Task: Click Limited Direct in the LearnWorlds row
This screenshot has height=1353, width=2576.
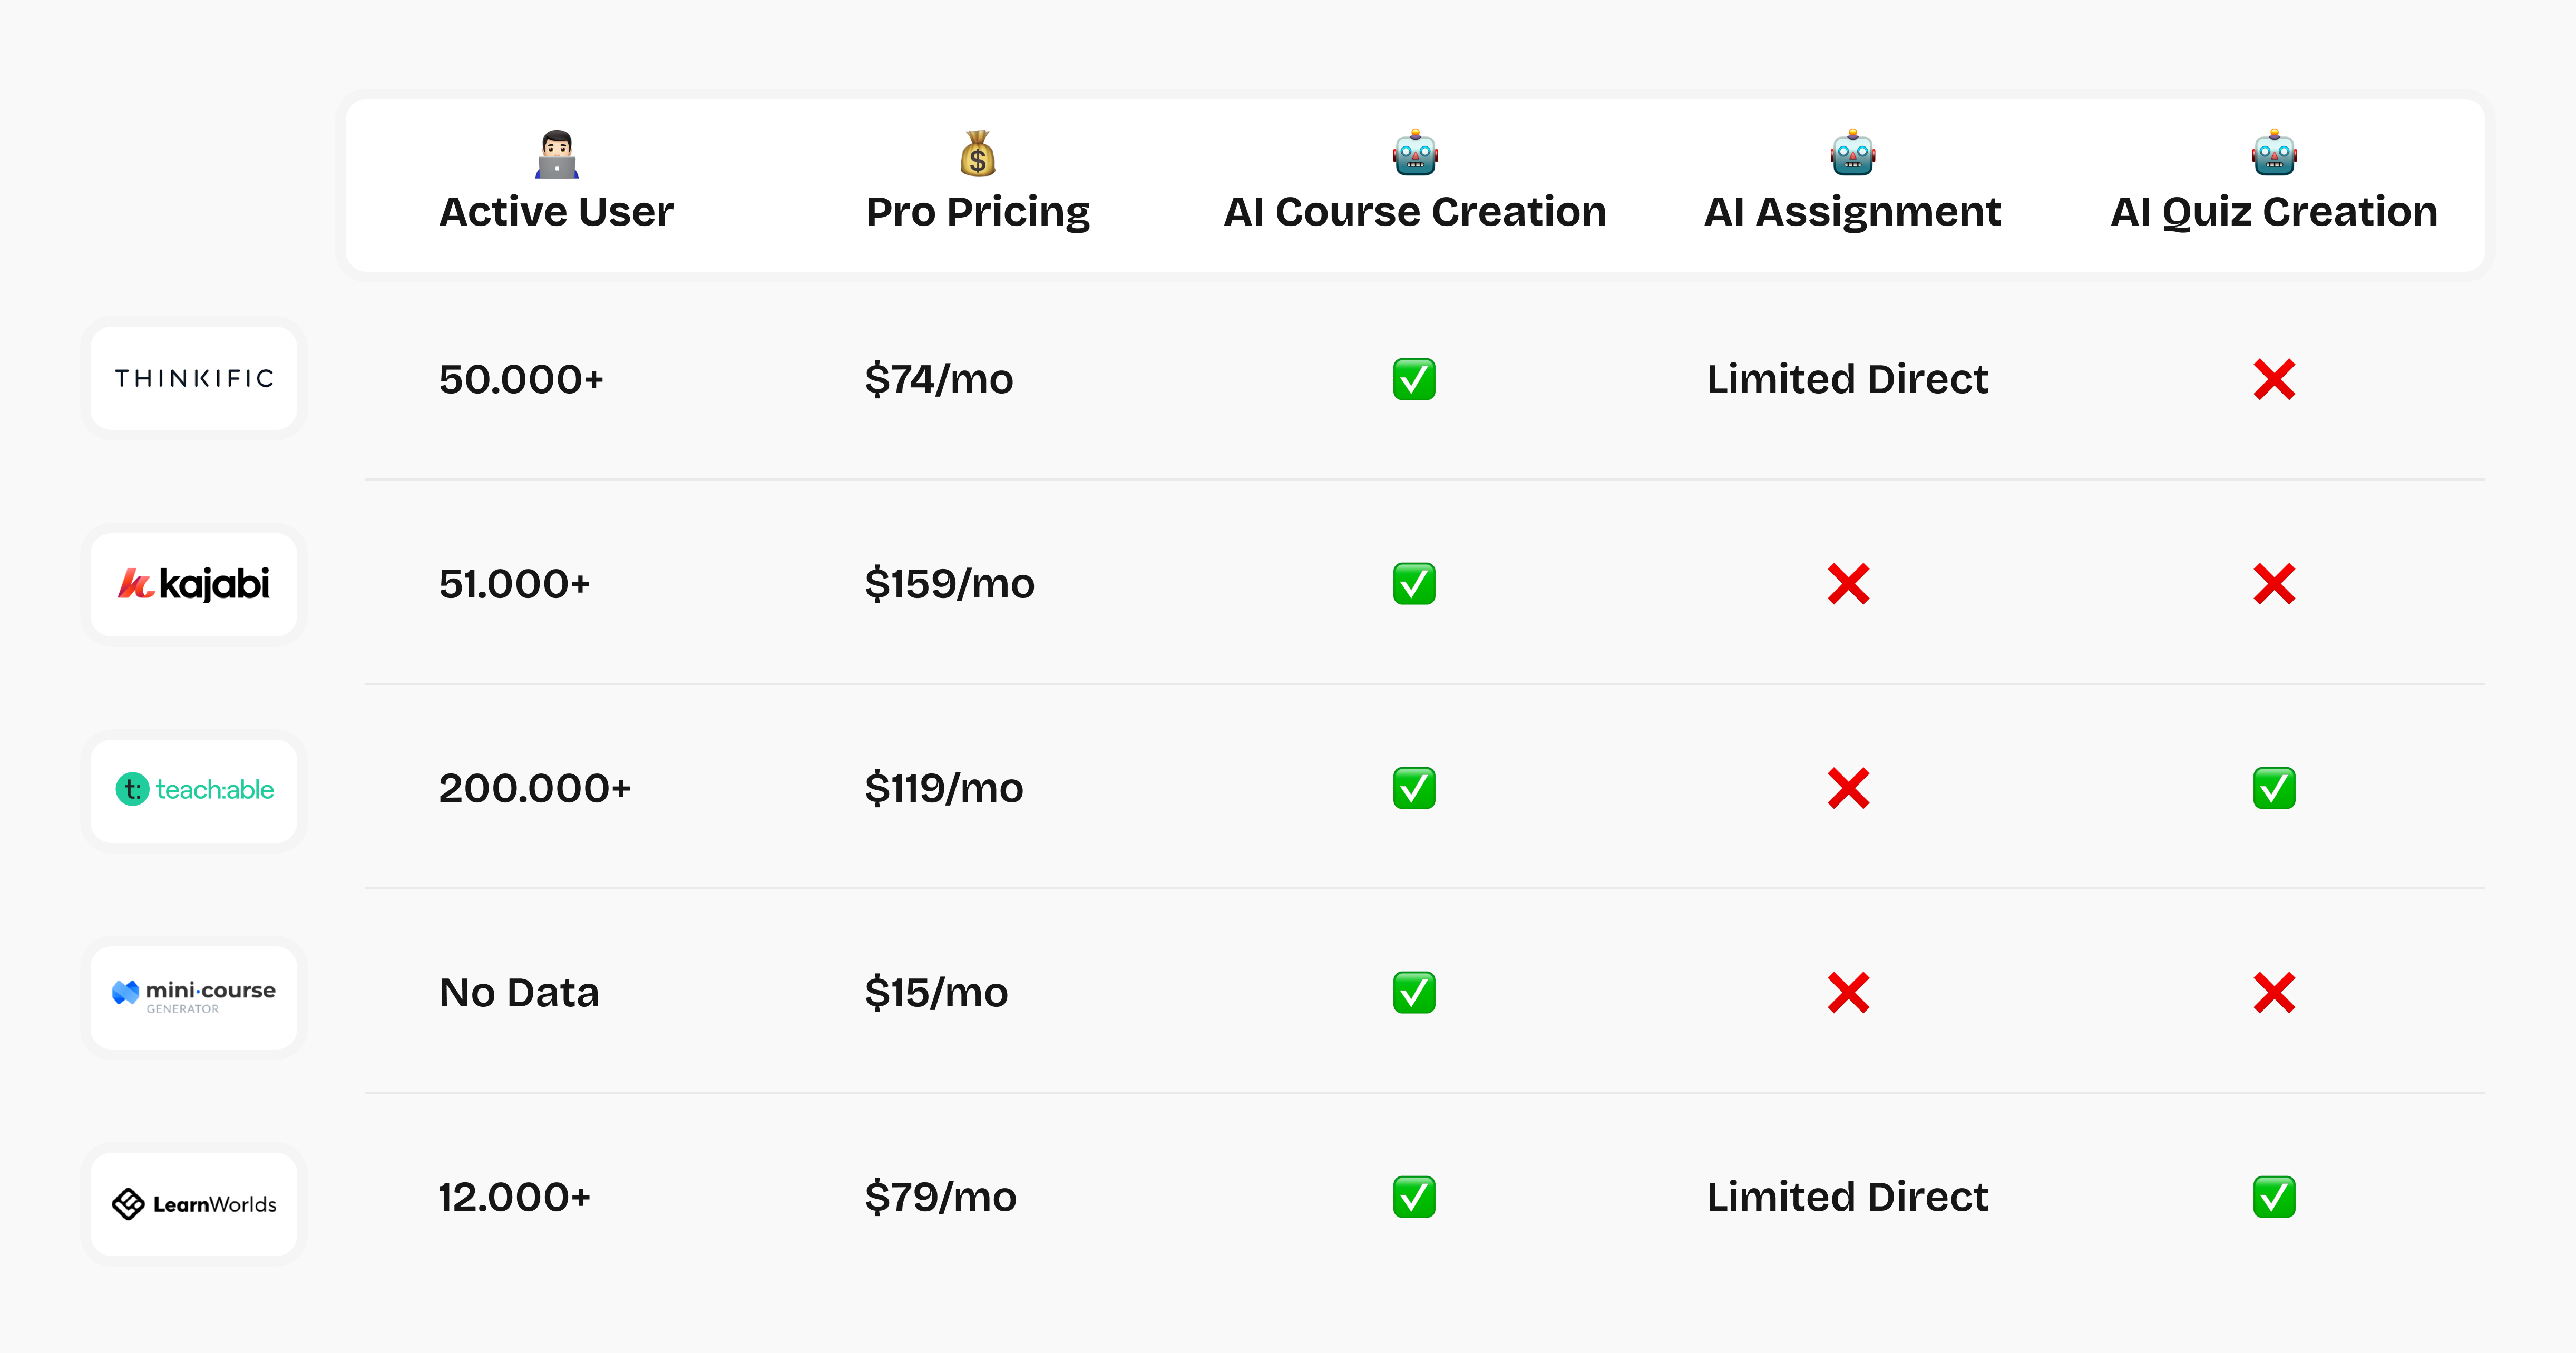Action: tap(1847, 1197)
